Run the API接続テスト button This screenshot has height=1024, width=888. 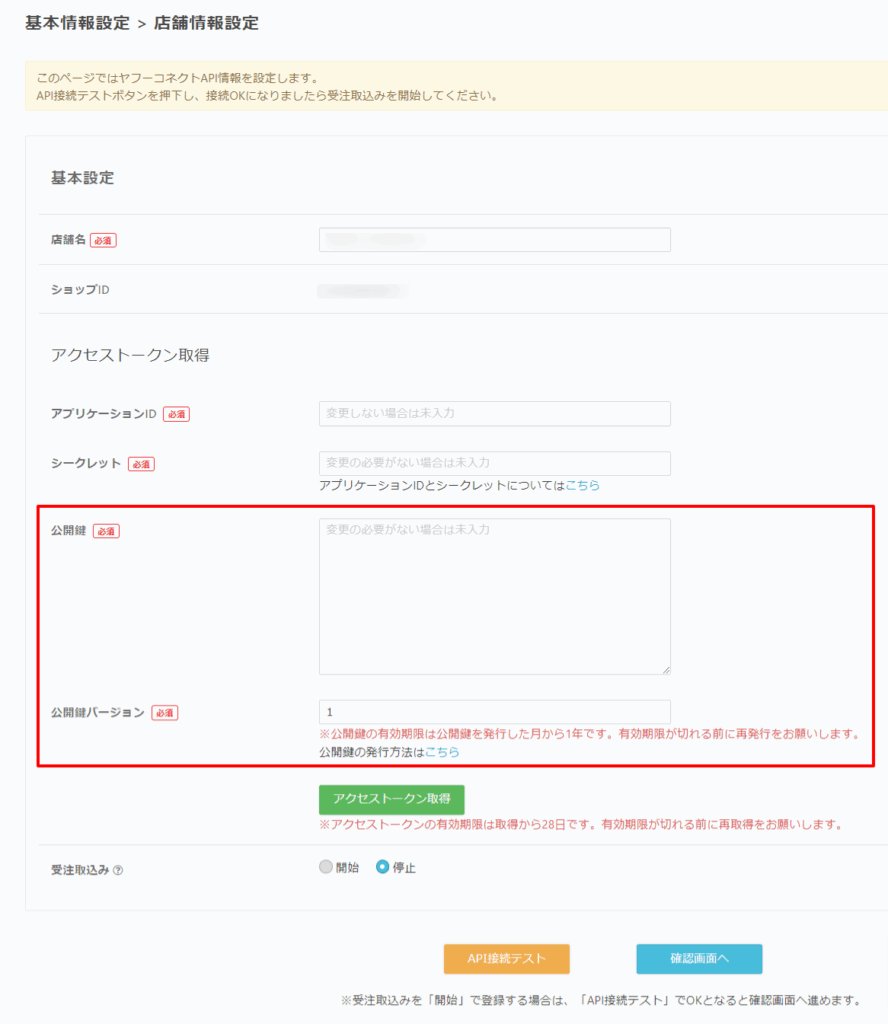[506, 958]
